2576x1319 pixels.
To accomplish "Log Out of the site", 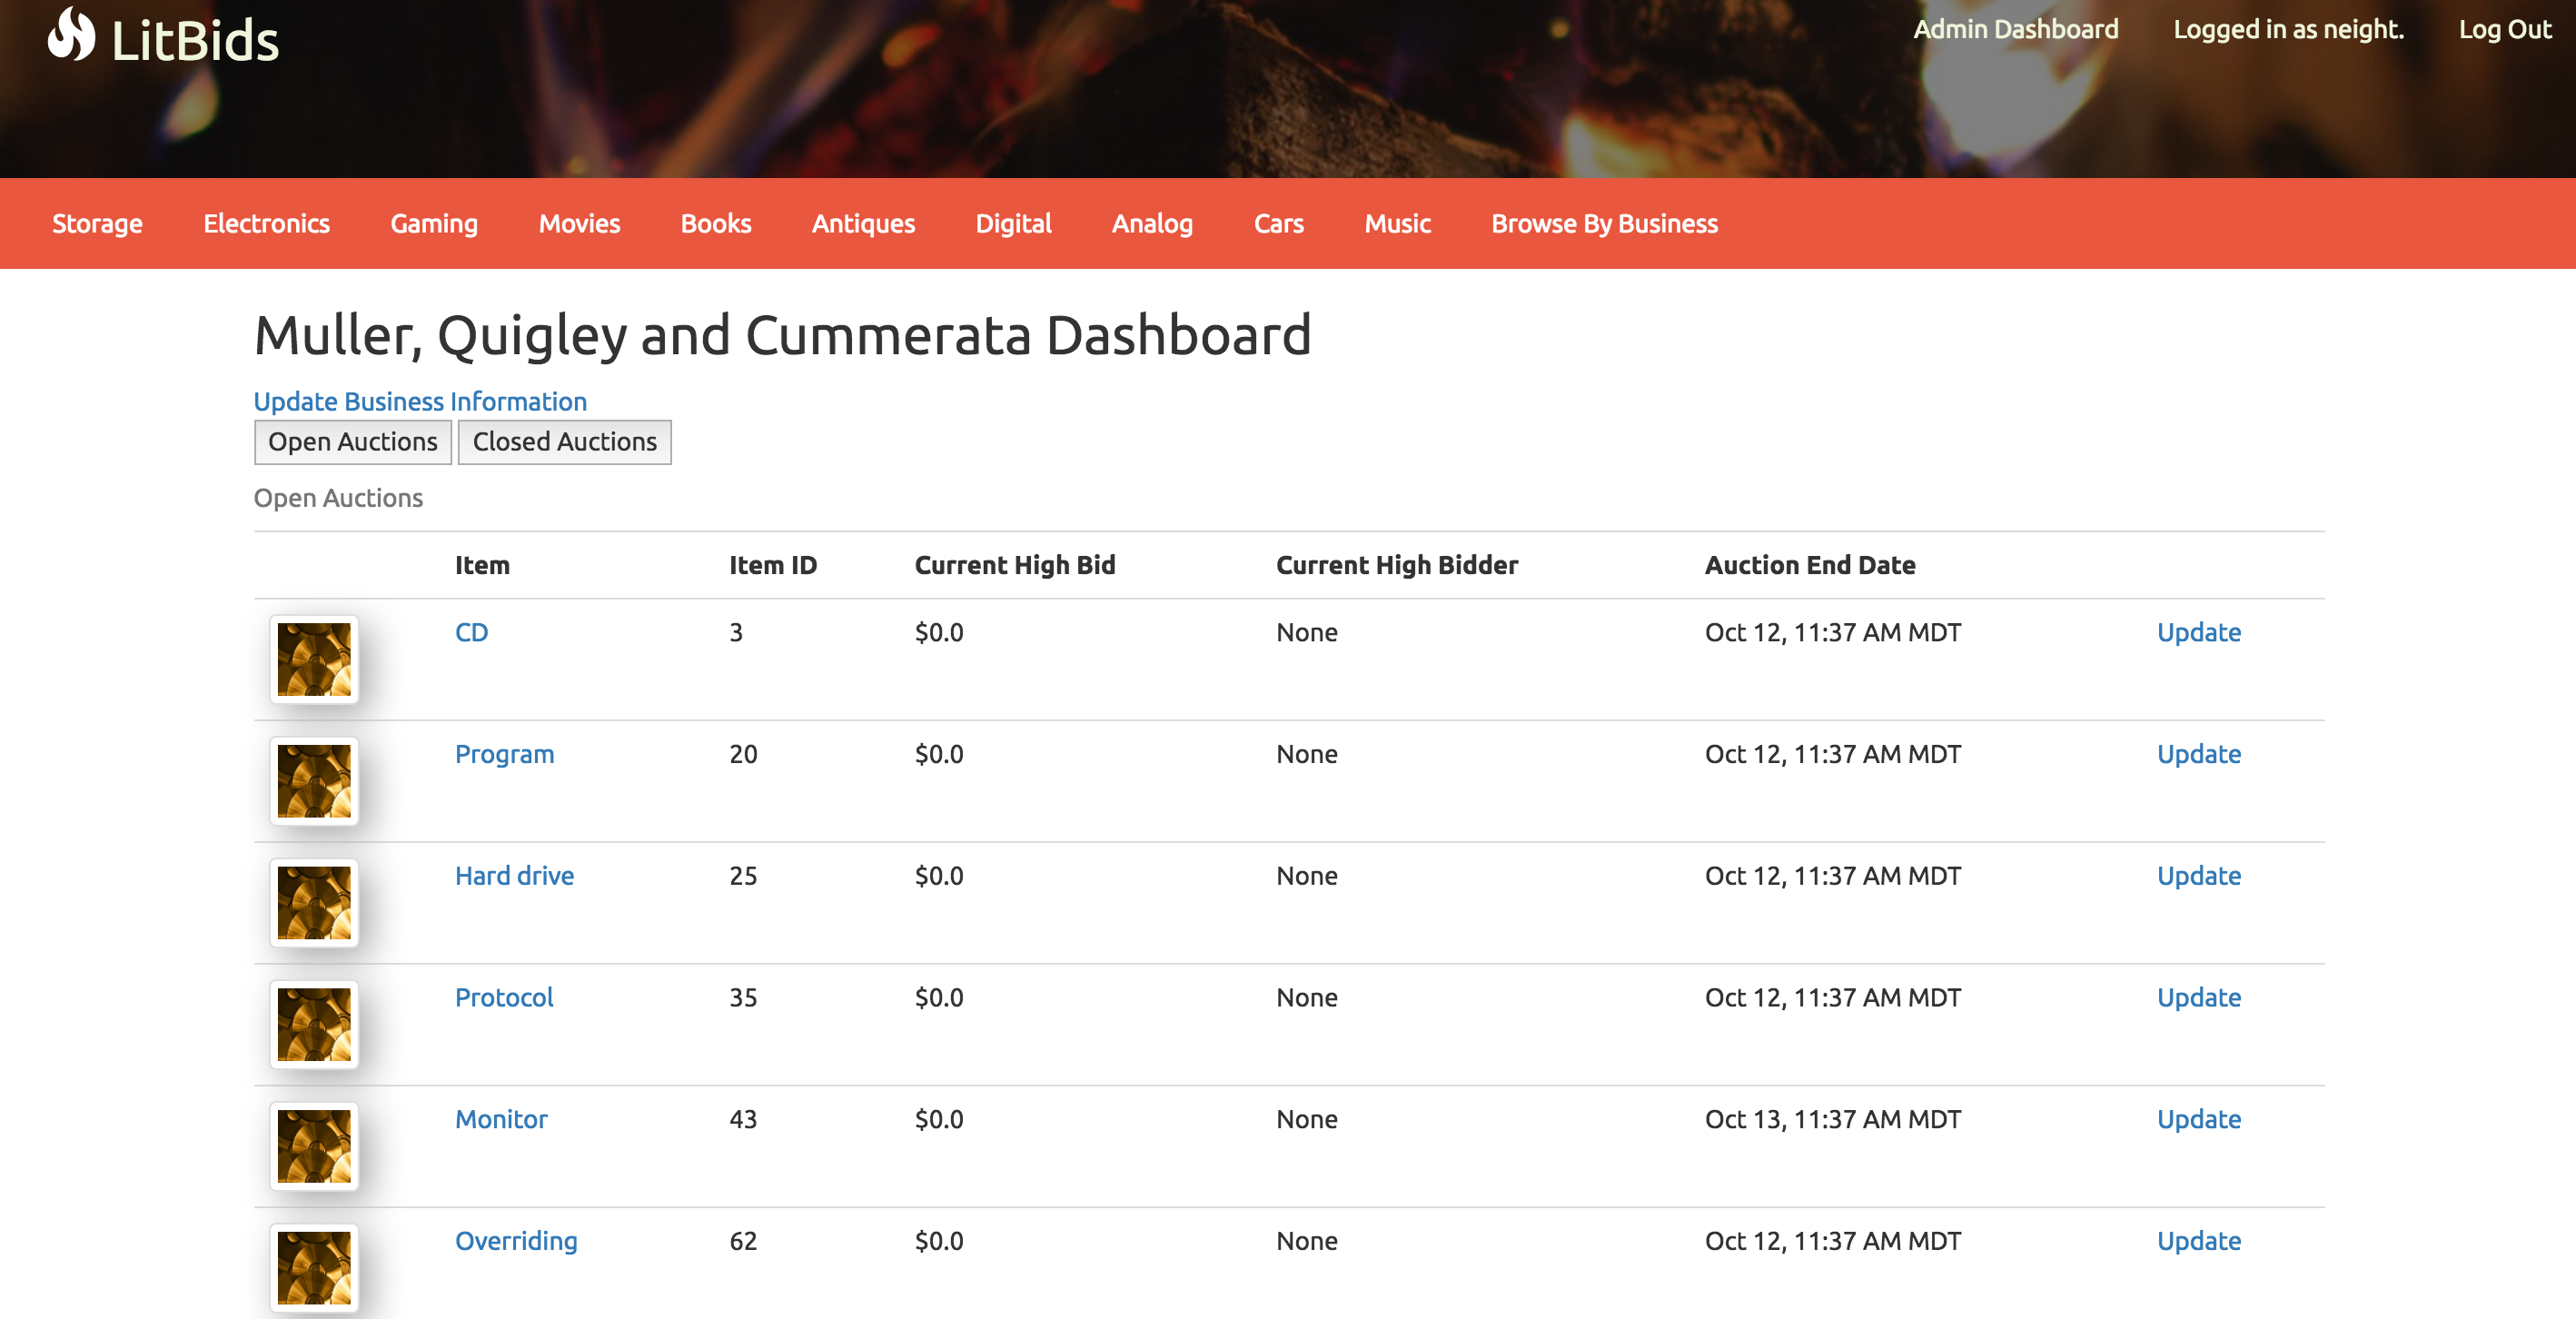I will tap(2505, 29).
